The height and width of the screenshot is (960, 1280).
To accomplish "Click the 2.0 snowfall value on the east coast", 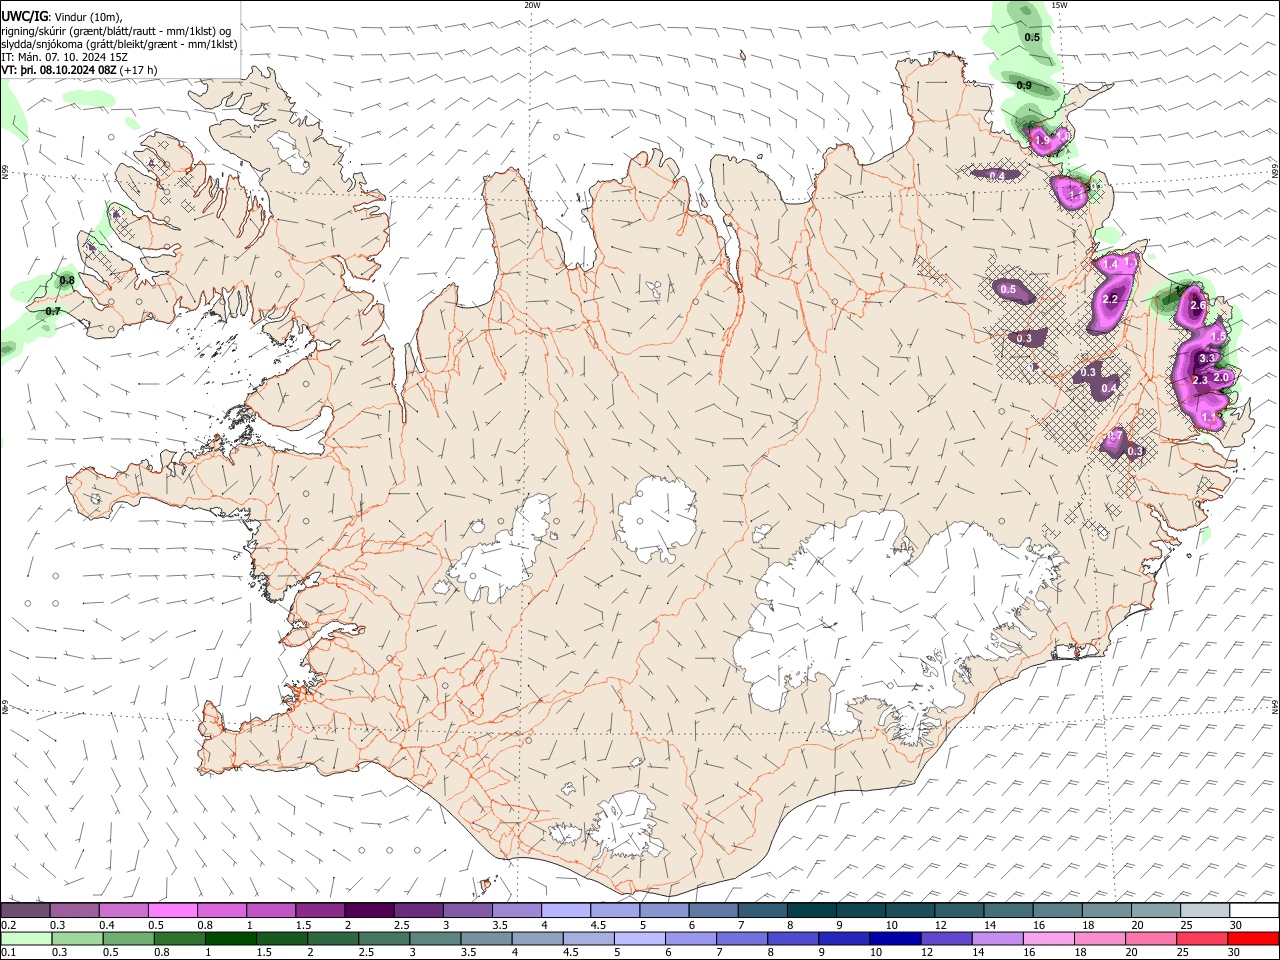I will pyautogui.click(x=1221, y=377).
